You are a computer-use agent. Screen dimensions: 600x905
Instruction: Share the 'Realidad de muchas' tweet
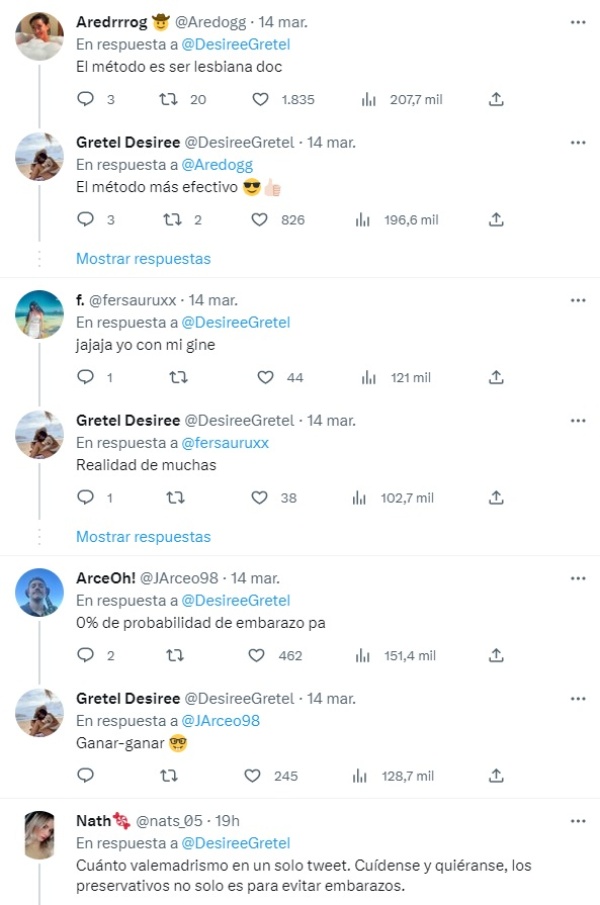[496, 497]
